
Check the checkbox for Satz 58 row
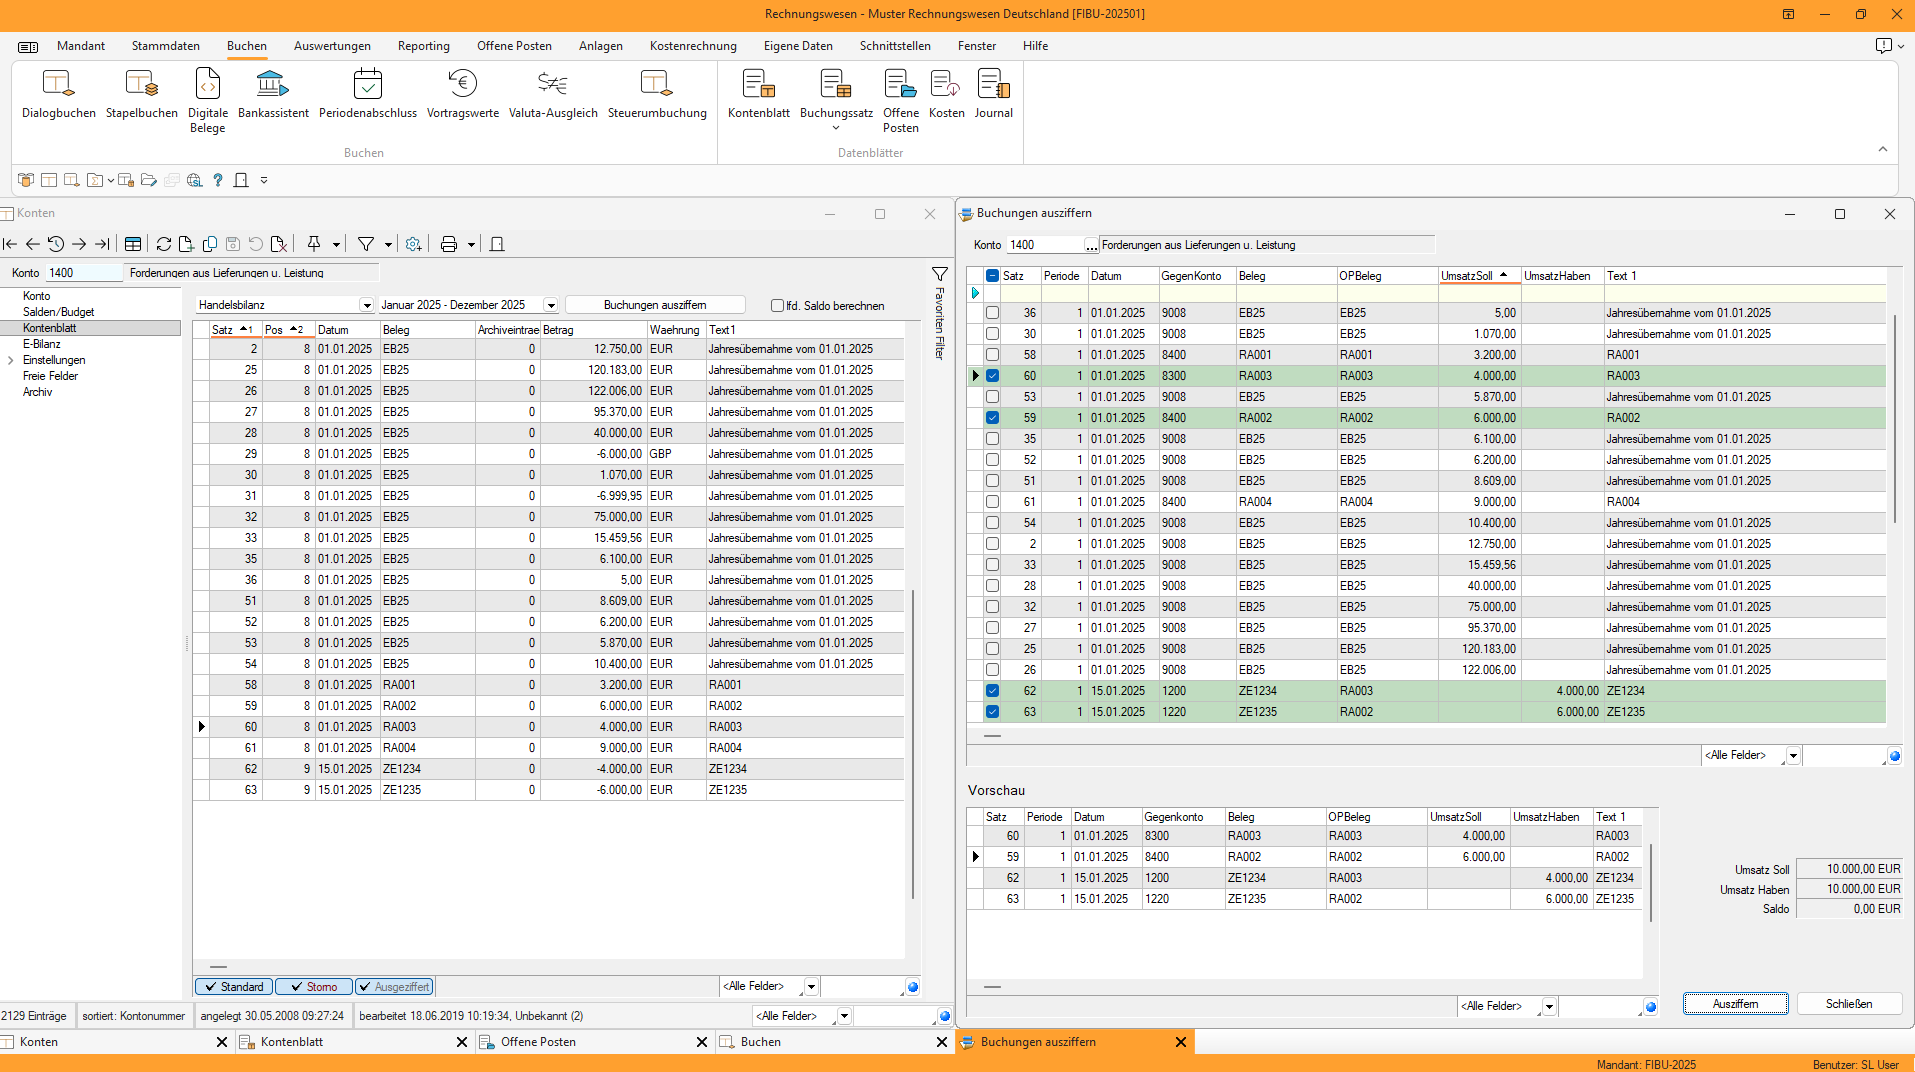coord(992,355)
